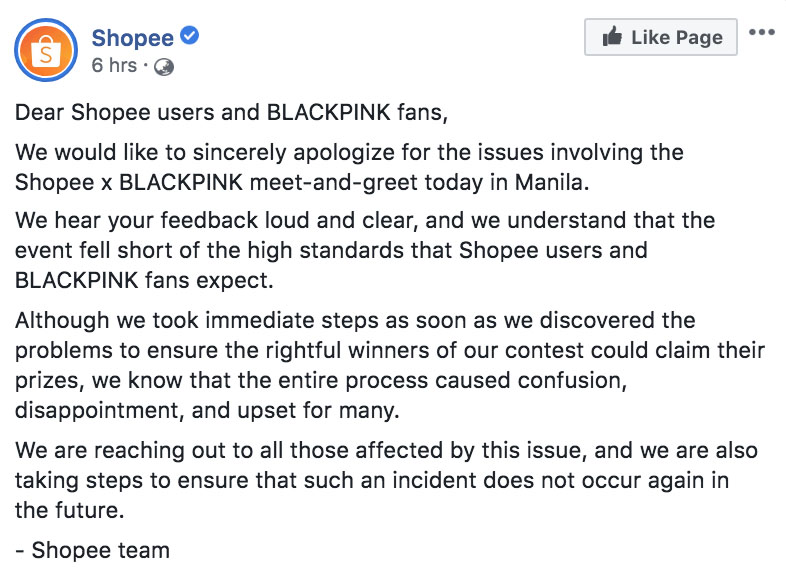Click the "We are reaching out" line
The height and width of the screenshot is (578, 786).
(x=385, y=452)
